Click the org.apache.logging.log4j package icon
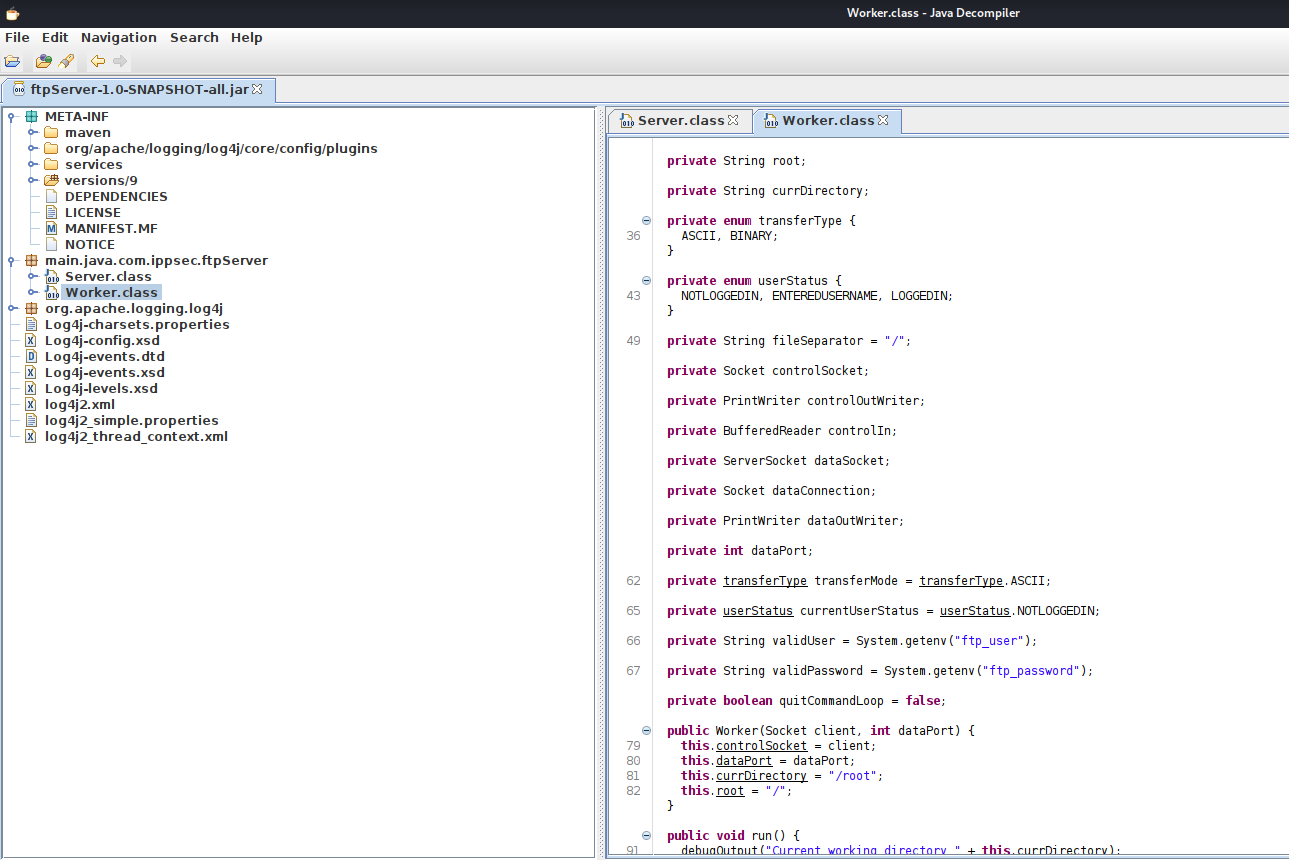This screenshot has height=860, width=1289. [31, 308]
